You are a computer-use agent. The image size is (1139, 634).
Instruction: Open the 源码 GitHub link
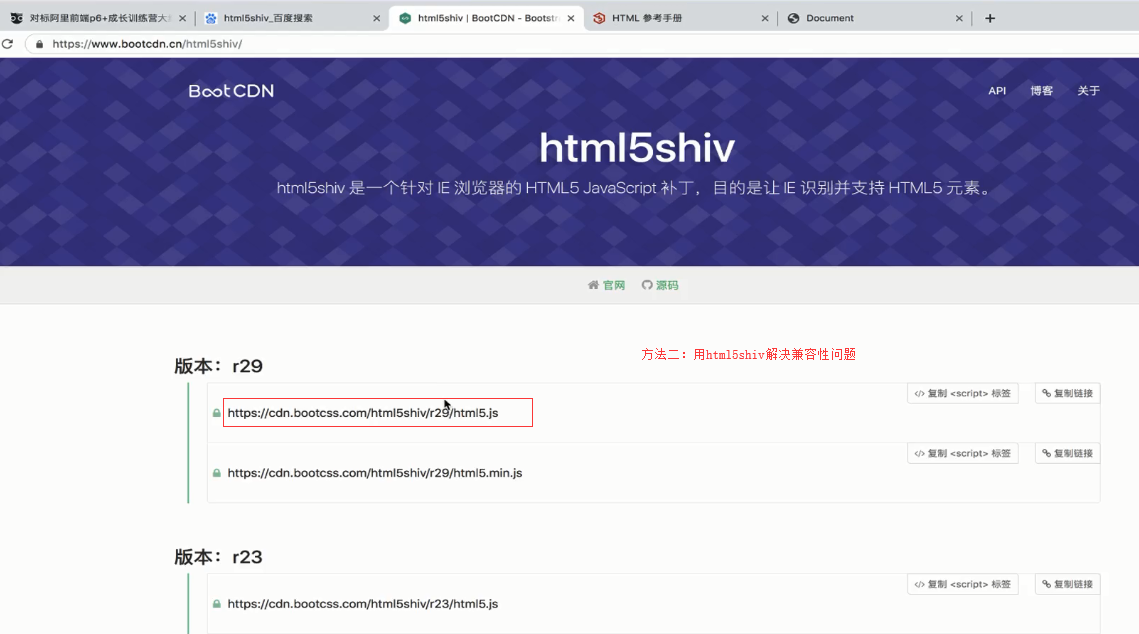pos(660,285)
